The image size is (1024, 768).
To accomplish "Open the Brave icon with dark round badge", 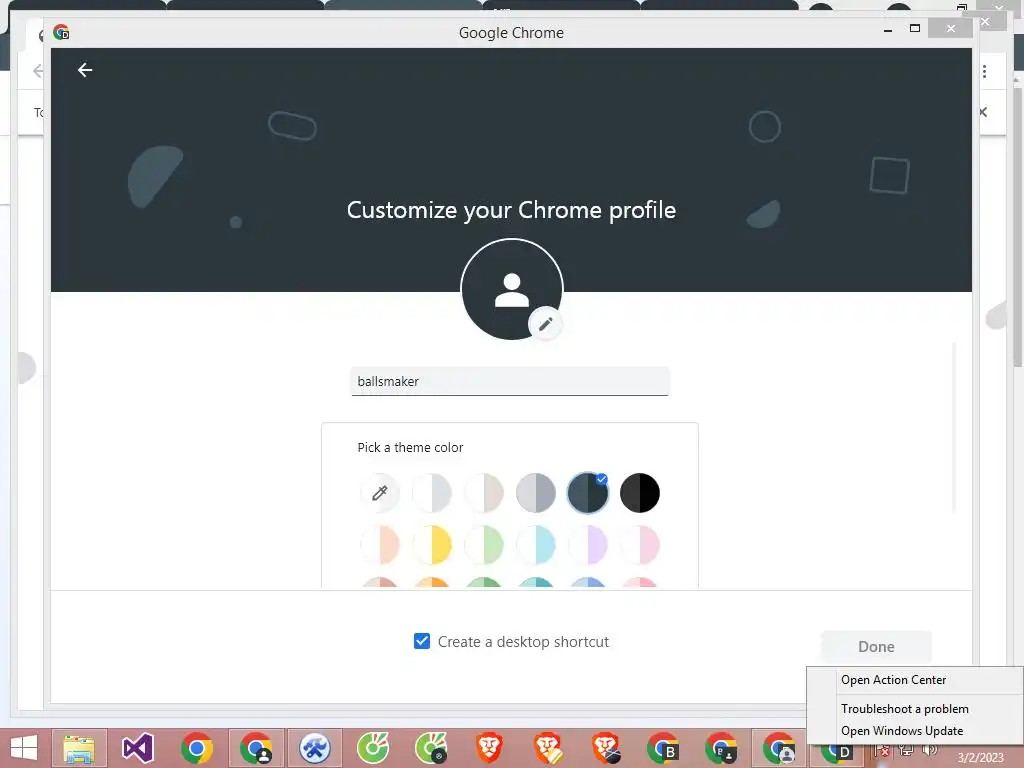I will (606, 748).
